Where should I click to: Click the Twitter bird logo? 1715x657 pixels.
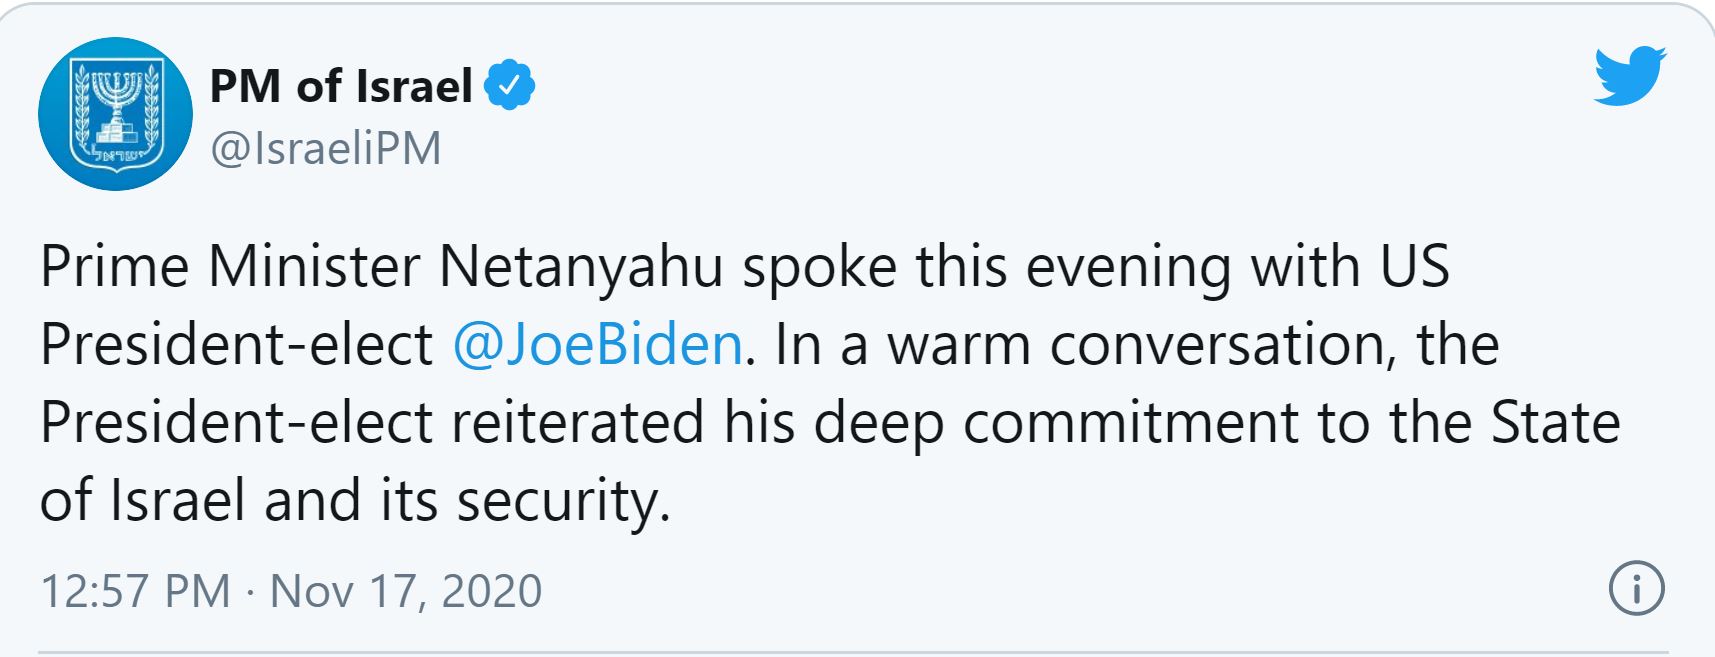[1630, 75]
